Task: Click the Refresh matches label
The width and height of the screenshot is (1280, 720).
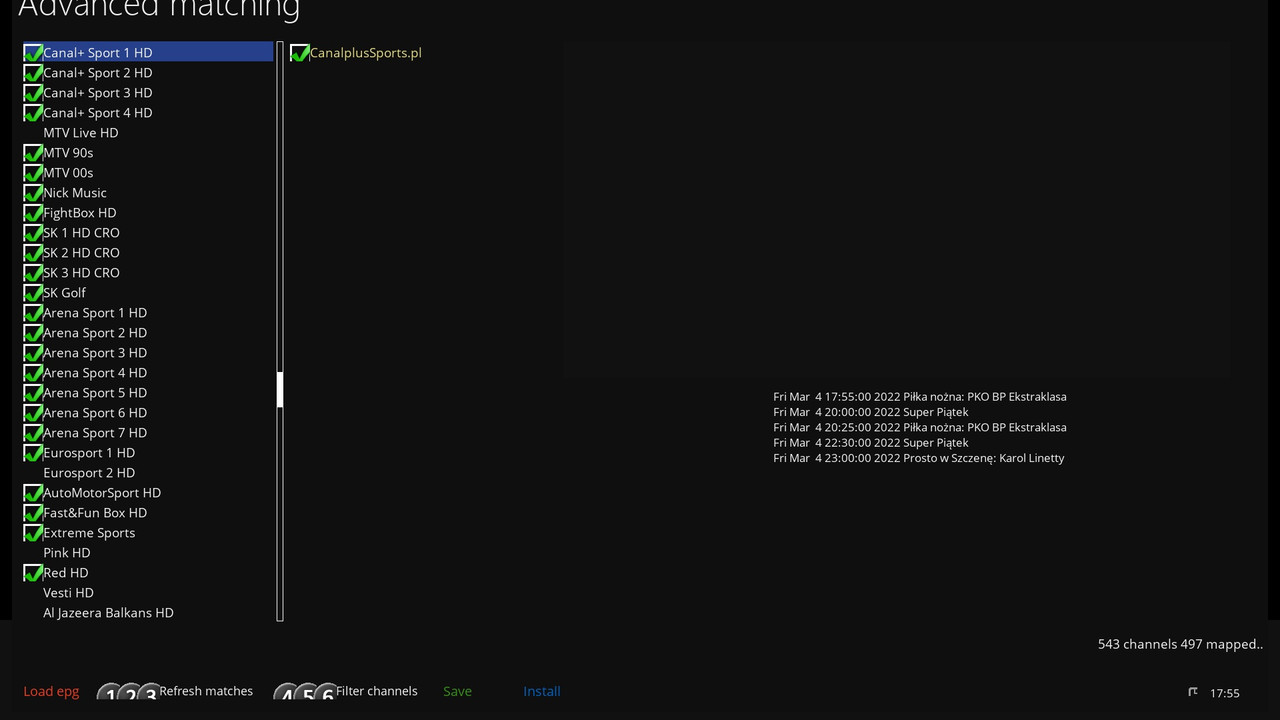Action: [x=206, y=691]
